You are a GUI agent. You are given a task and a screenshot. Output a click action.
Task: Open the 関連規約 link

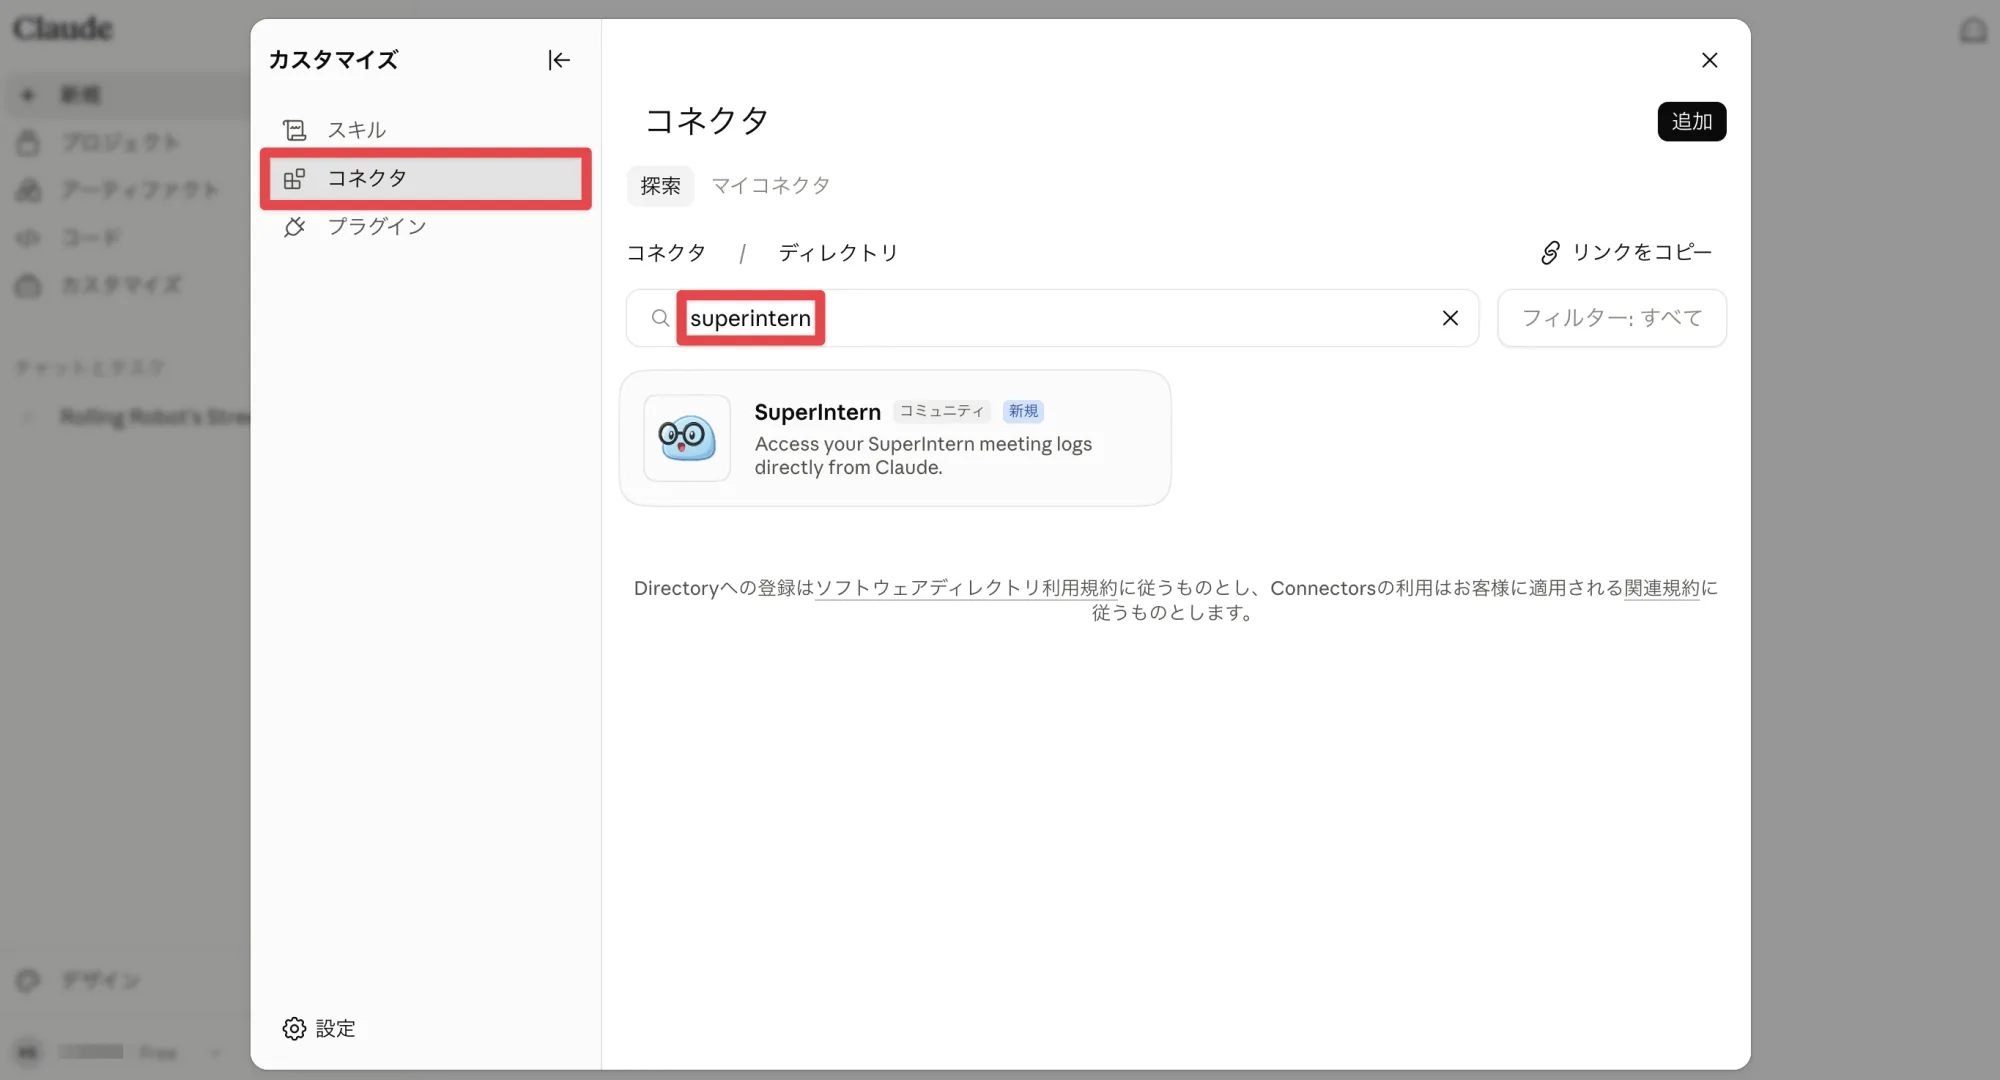click(1661, 588)
